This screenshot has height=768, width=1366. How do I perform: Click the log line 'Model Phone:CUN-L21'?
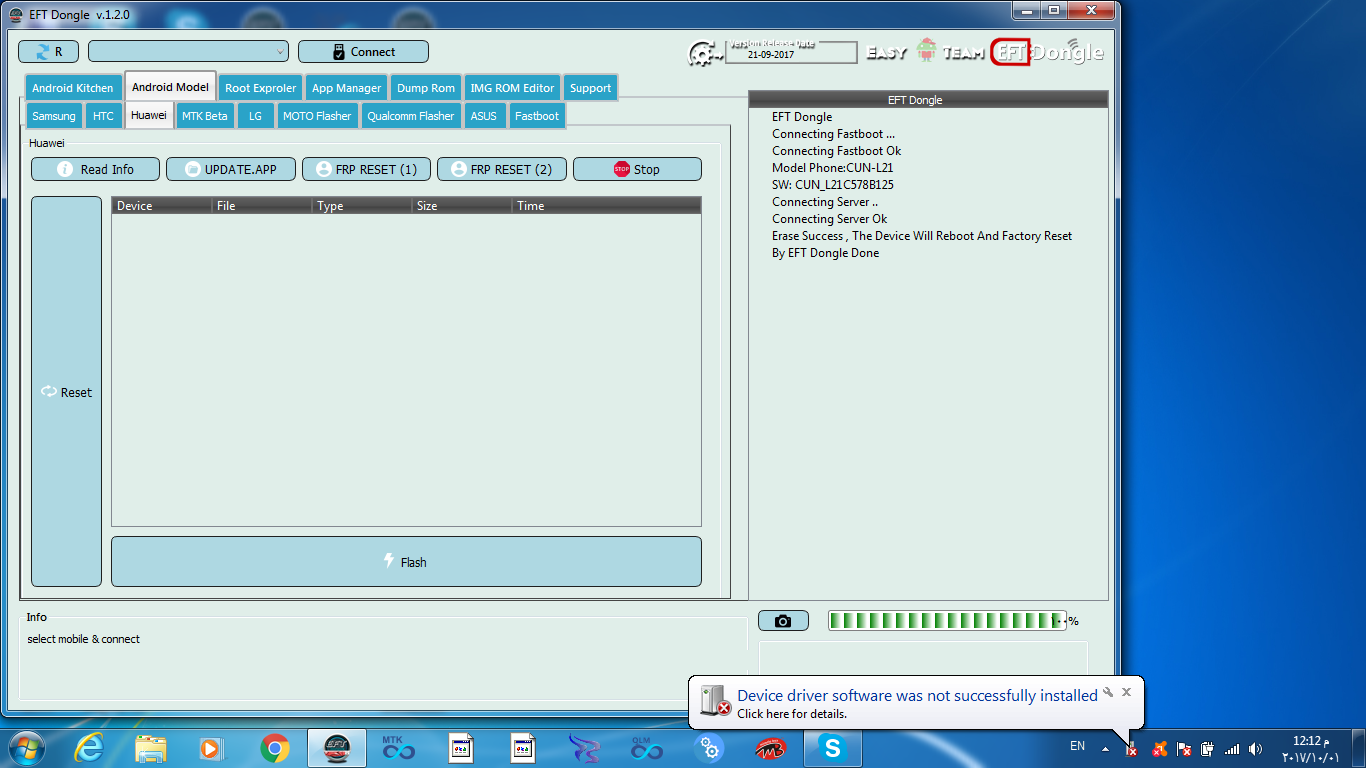832,168
